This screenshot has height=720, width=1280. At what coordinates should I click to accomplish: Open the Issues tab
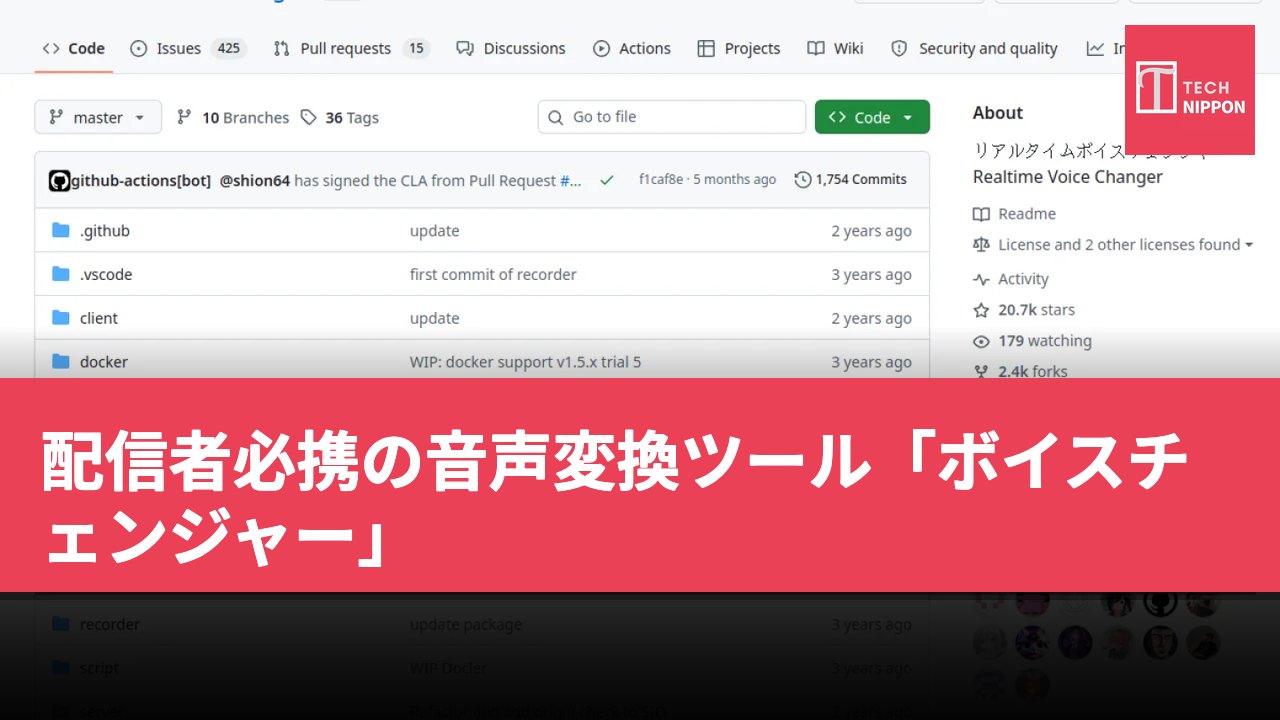pyautogui.click(x=188, y=48)
